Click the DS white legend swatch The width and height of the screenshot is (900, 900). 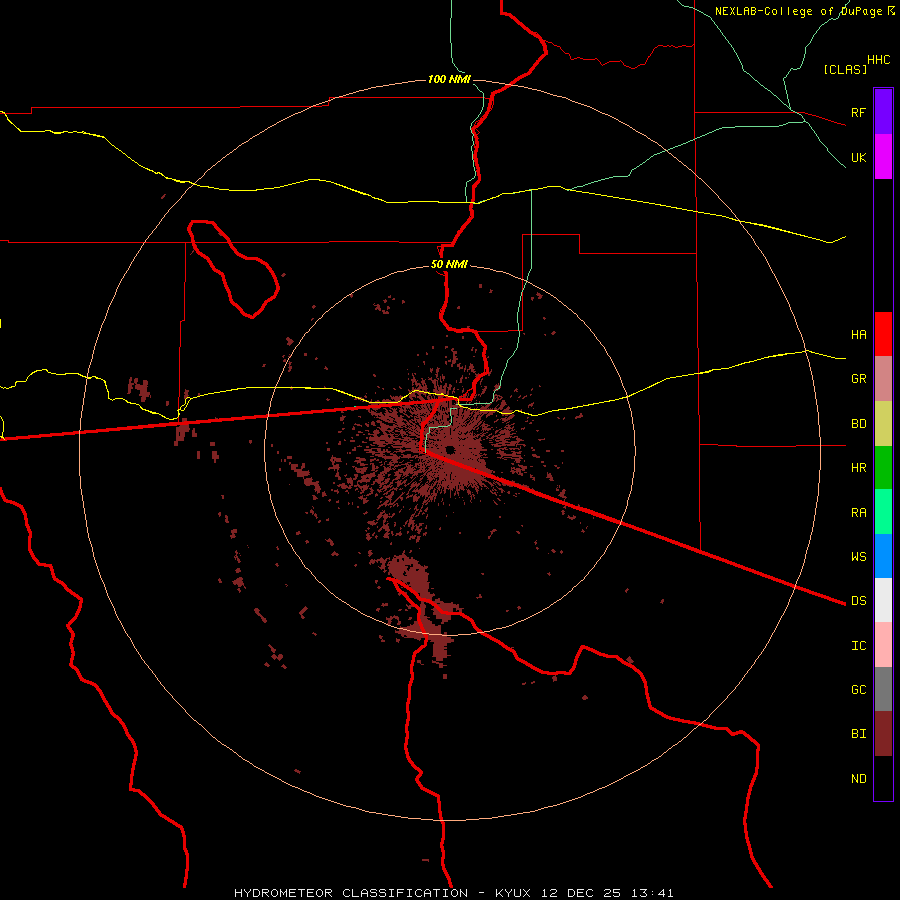tap(883, 600)
